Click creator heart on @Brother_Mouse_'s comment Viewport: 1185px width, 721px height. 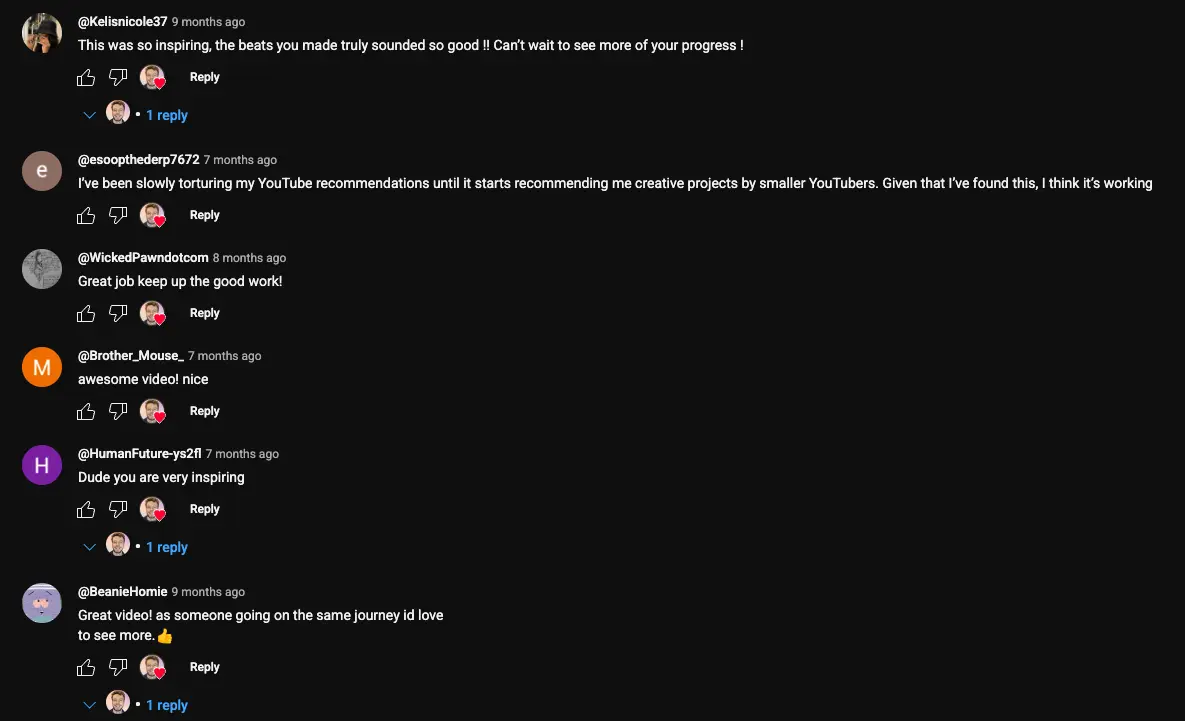[x=152, y=411]
